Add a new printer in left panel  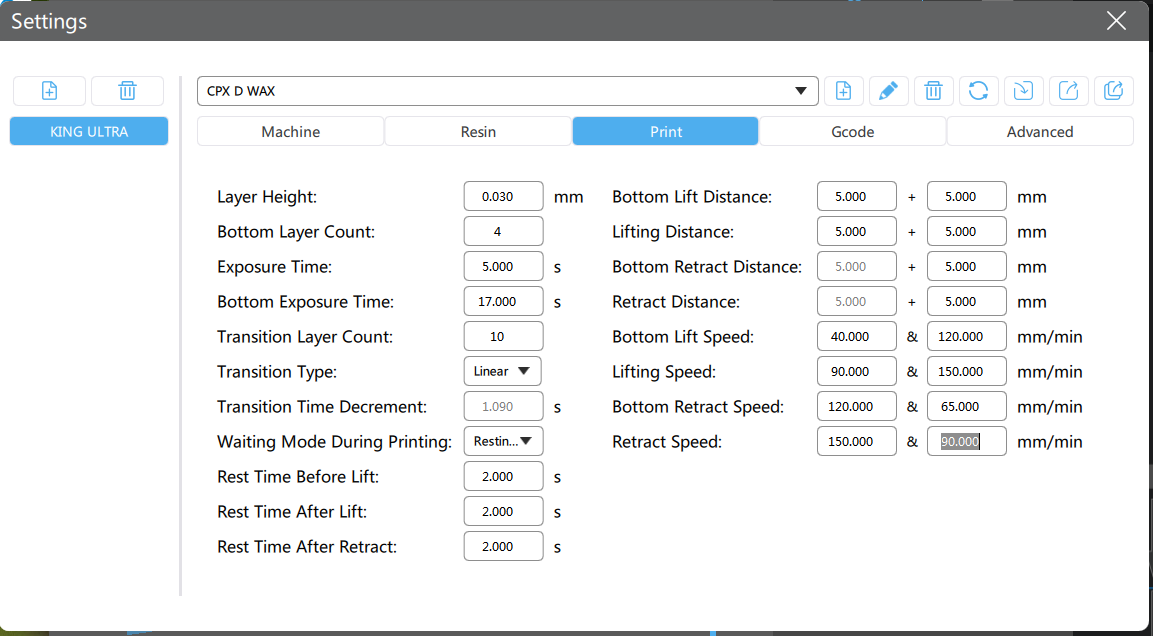point(49,91)
